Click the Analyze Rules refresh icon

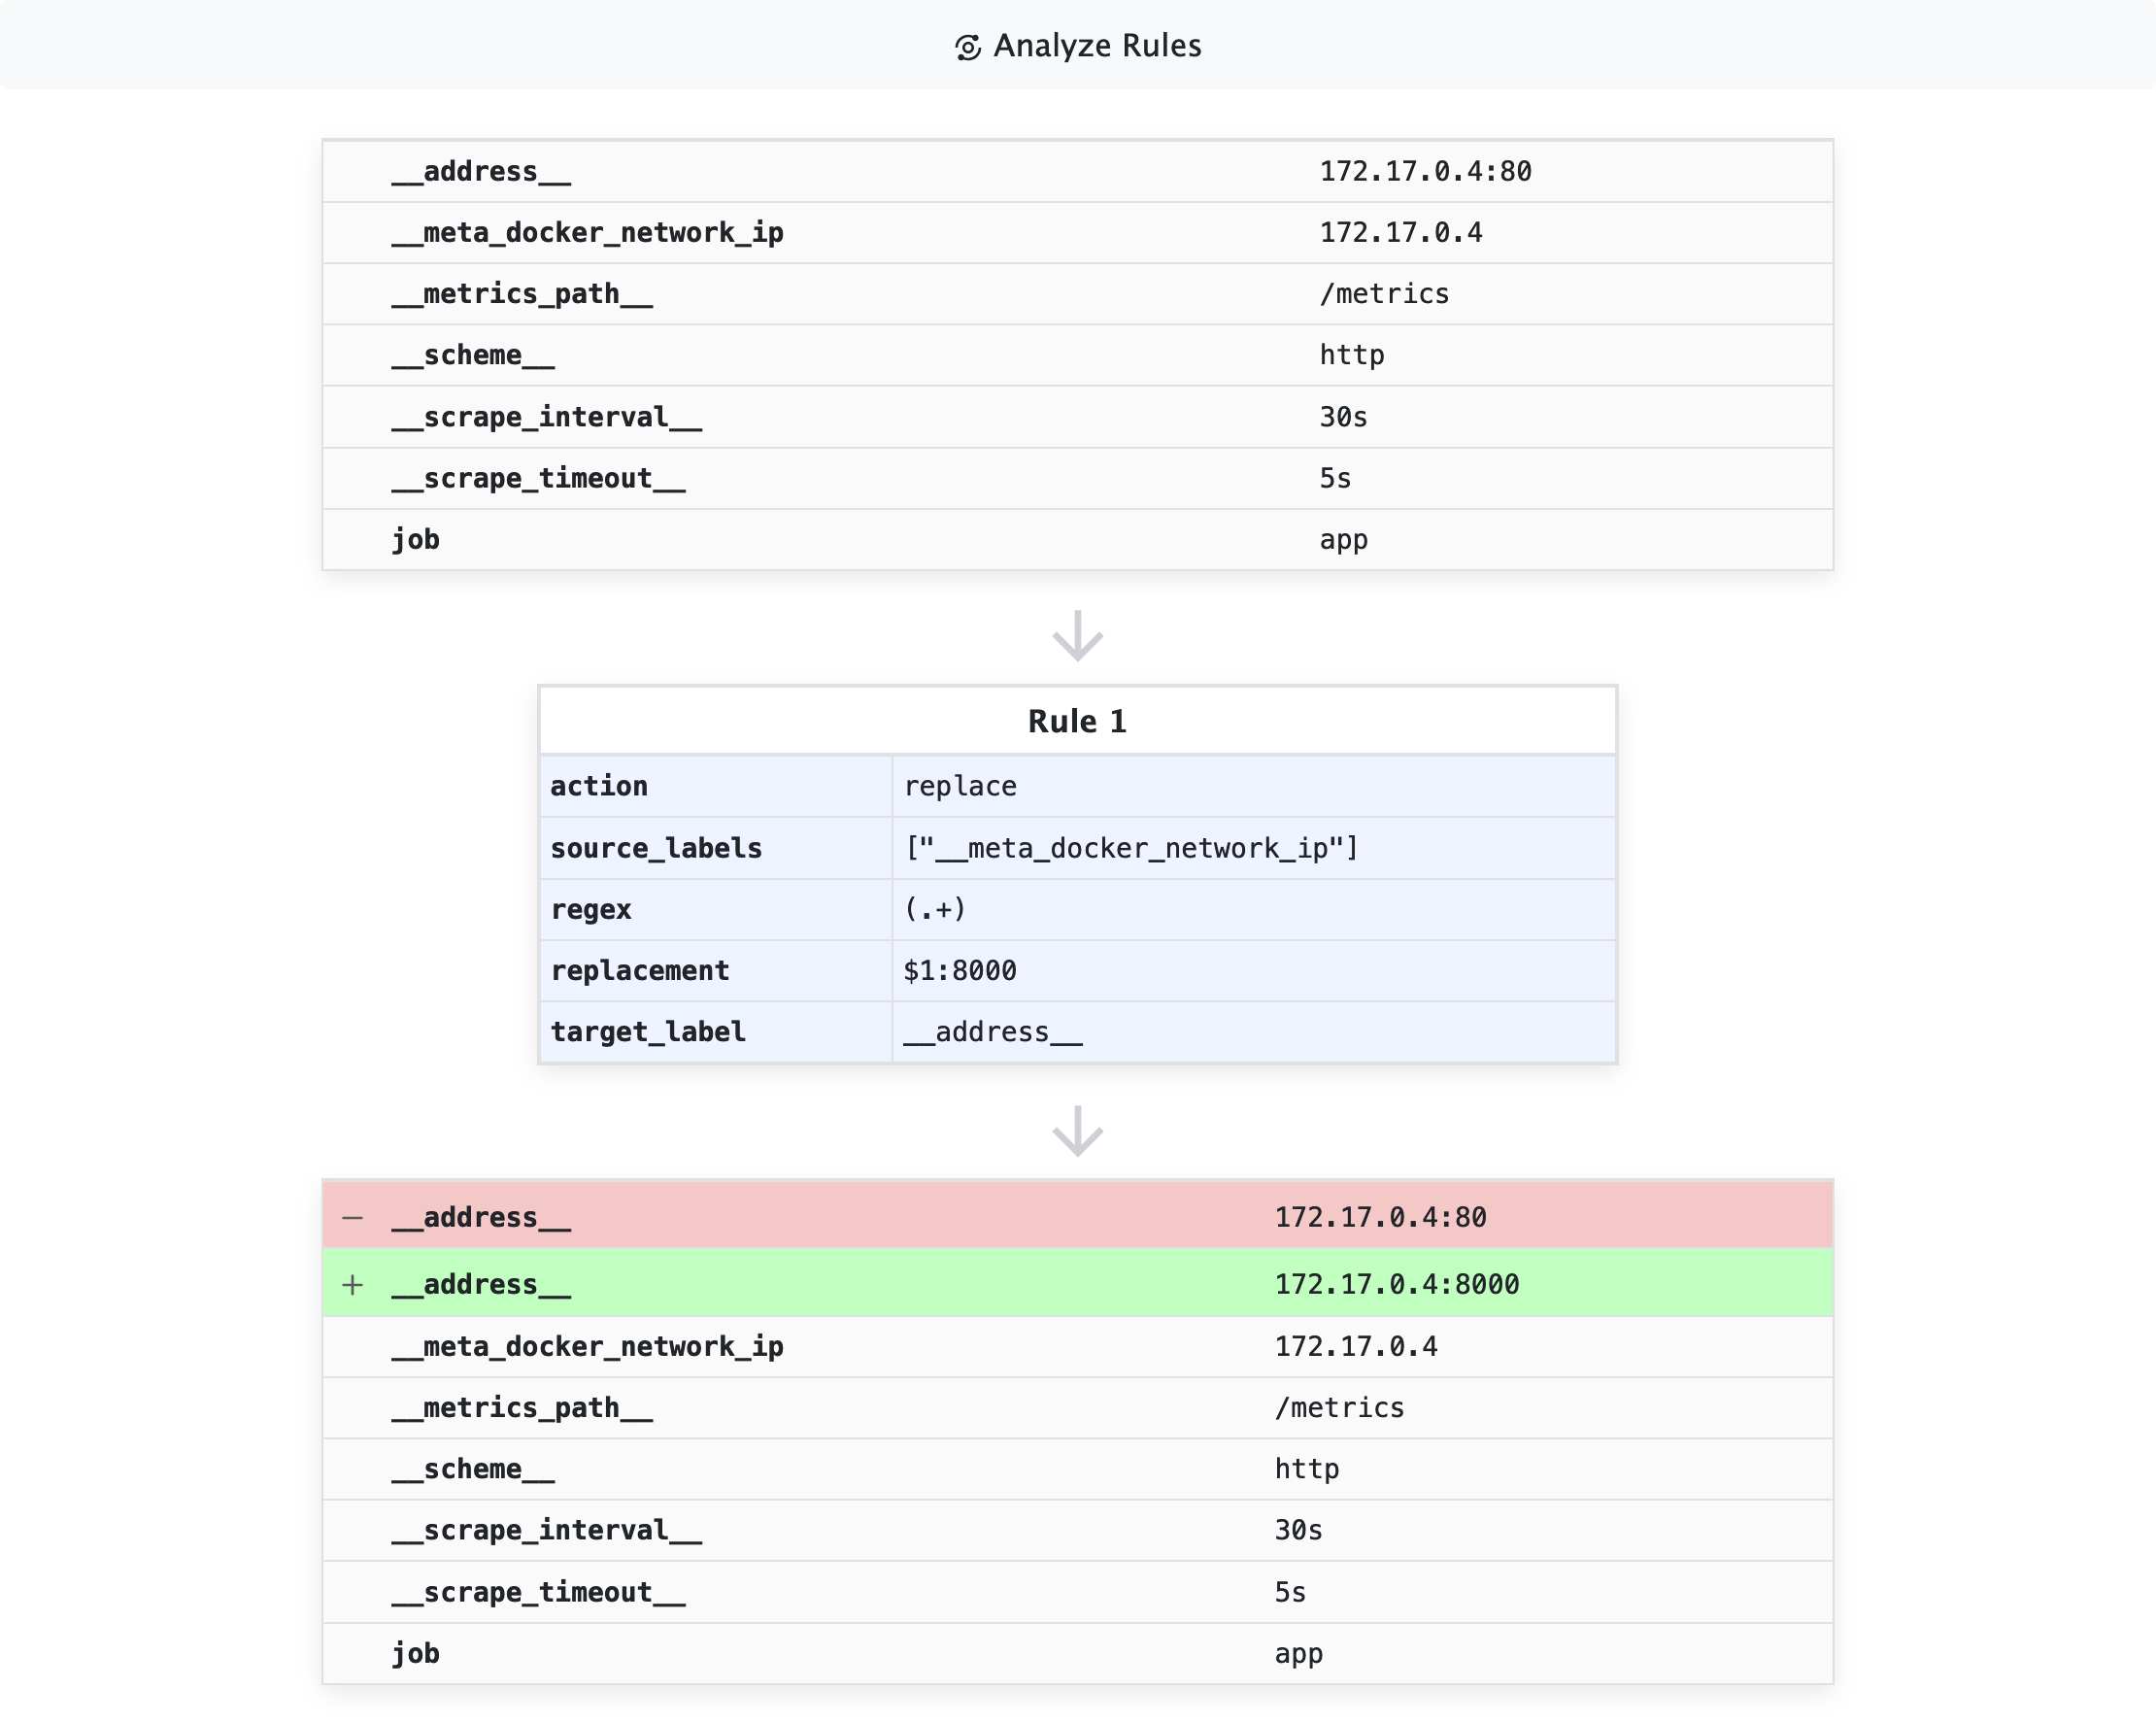pos(967,47)
